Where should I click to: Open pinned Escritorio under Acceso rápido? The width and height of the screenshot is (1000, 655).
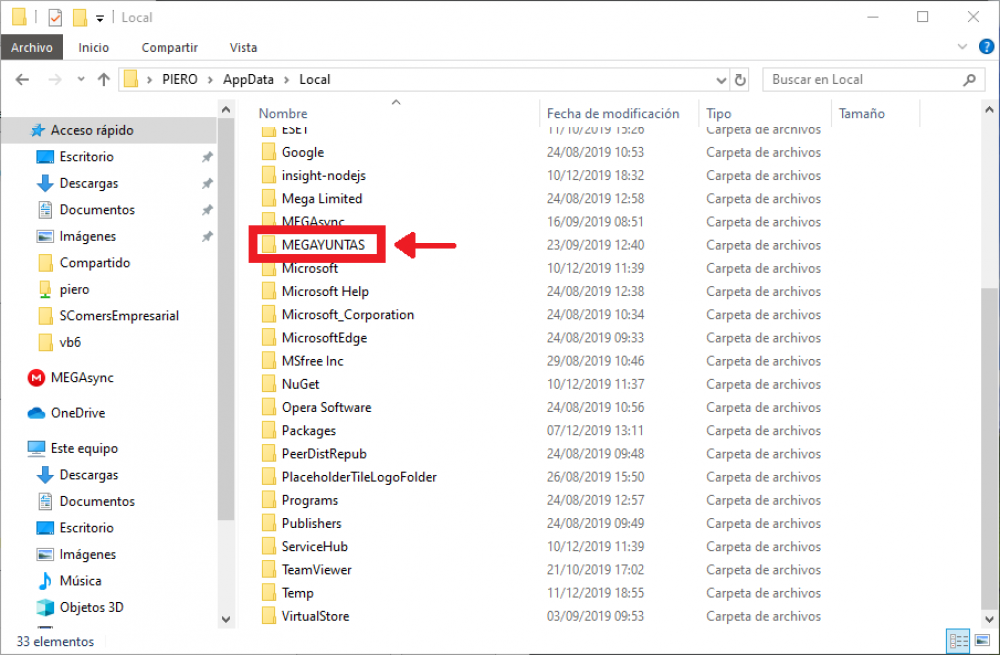(x=86, y=157)
